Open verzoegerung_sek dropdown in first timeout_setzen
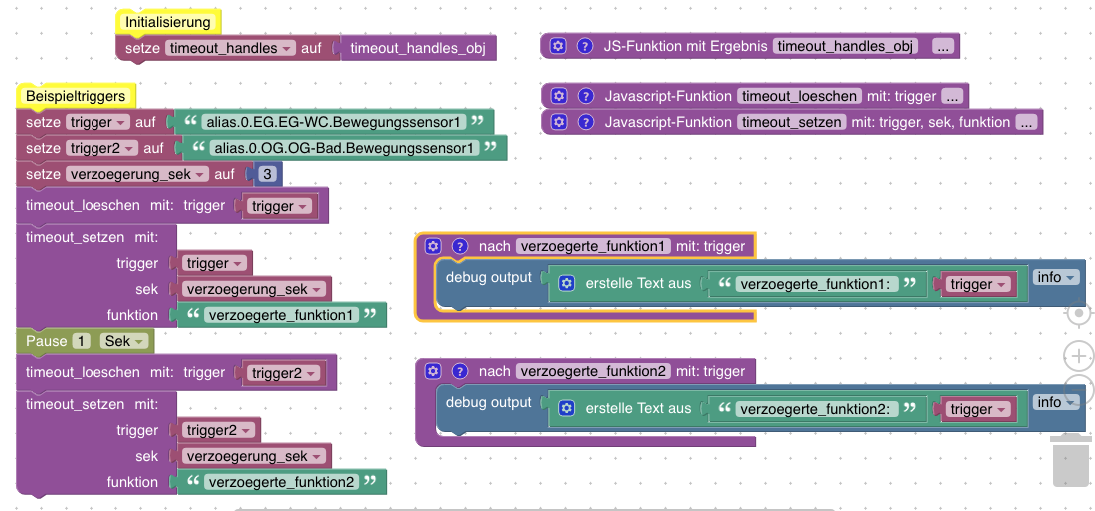The image size is (1095, 511). point(254,289)
